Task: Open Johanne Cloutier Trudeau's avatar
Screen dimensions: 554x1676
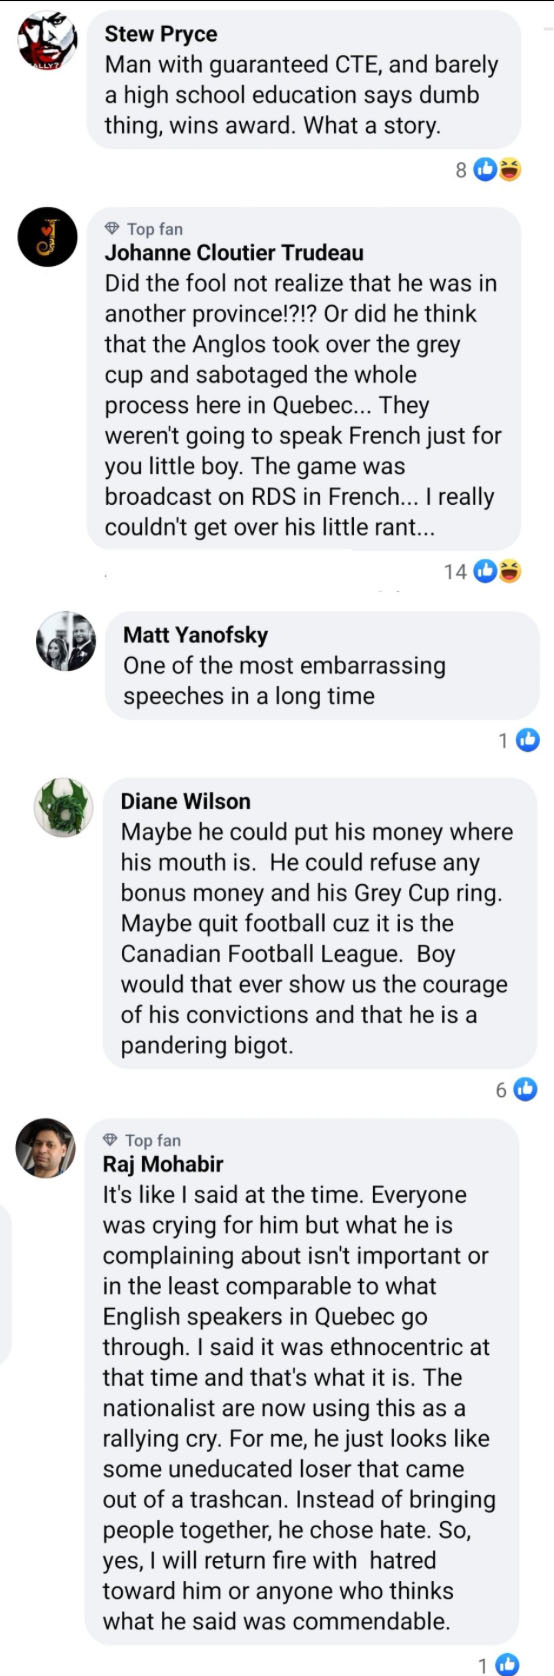Action: tap(47, 237)
